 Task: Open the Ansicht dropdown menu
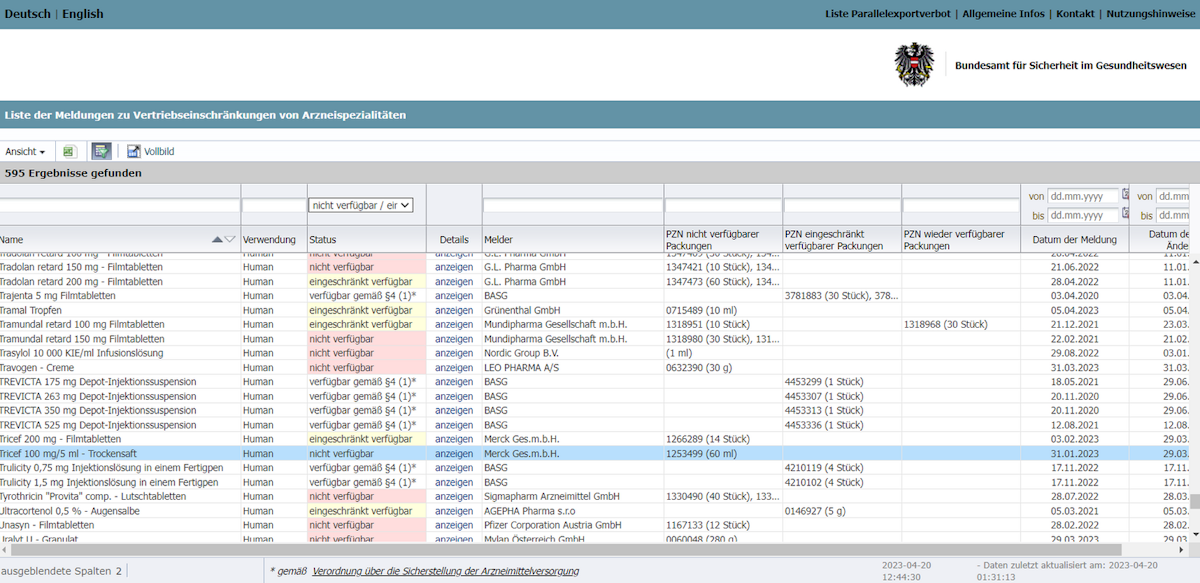click(25, 152)
